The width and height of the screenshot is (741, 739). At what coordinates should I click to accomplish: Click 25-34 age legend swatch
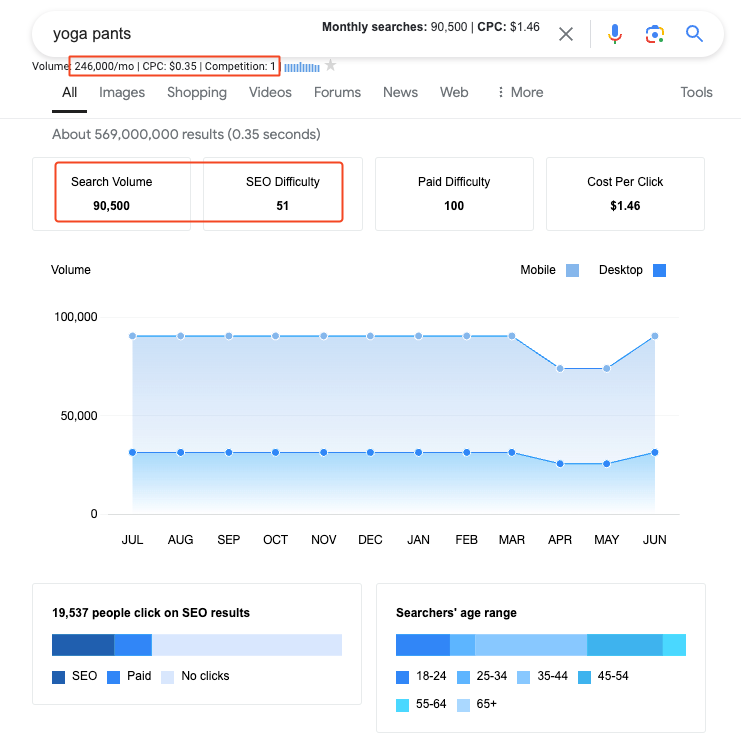coord(464,677)
